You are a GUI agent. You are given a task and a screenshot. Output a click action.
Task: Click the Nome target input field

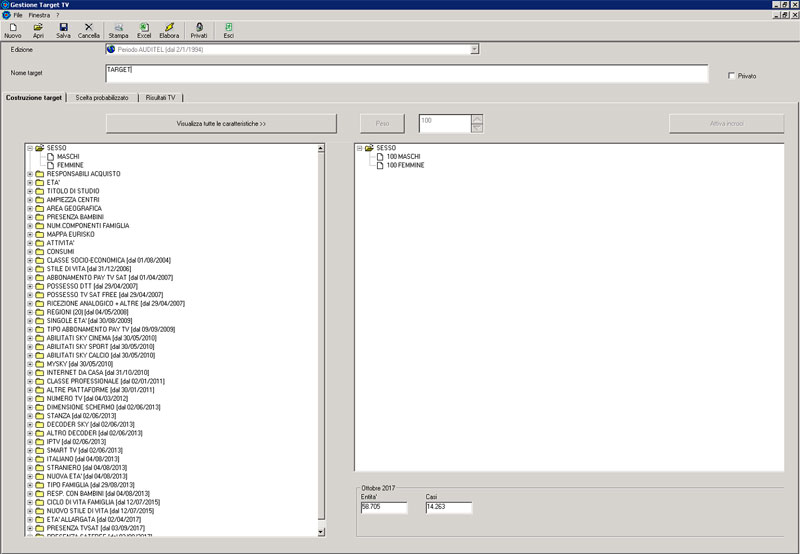click(x=405, y=74)
